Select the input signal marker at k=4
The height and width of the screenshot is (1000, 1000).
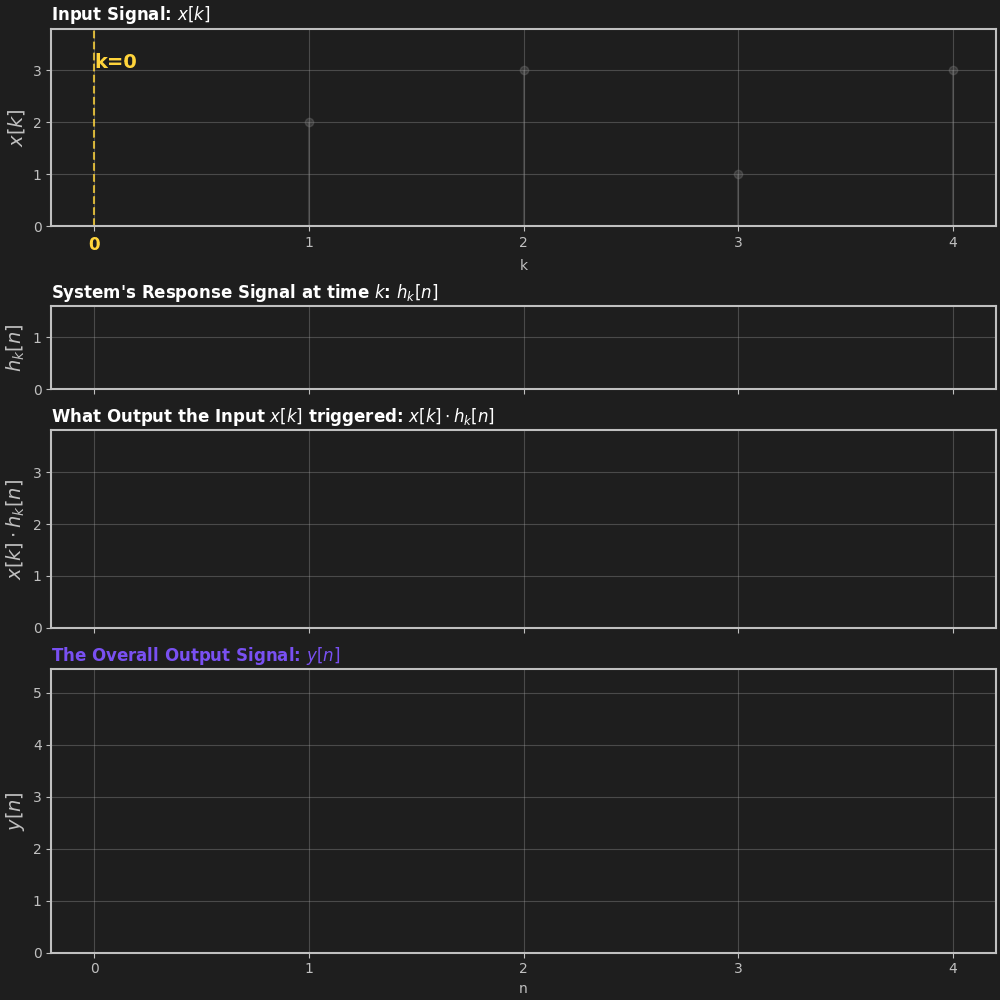tap(953, 71)
